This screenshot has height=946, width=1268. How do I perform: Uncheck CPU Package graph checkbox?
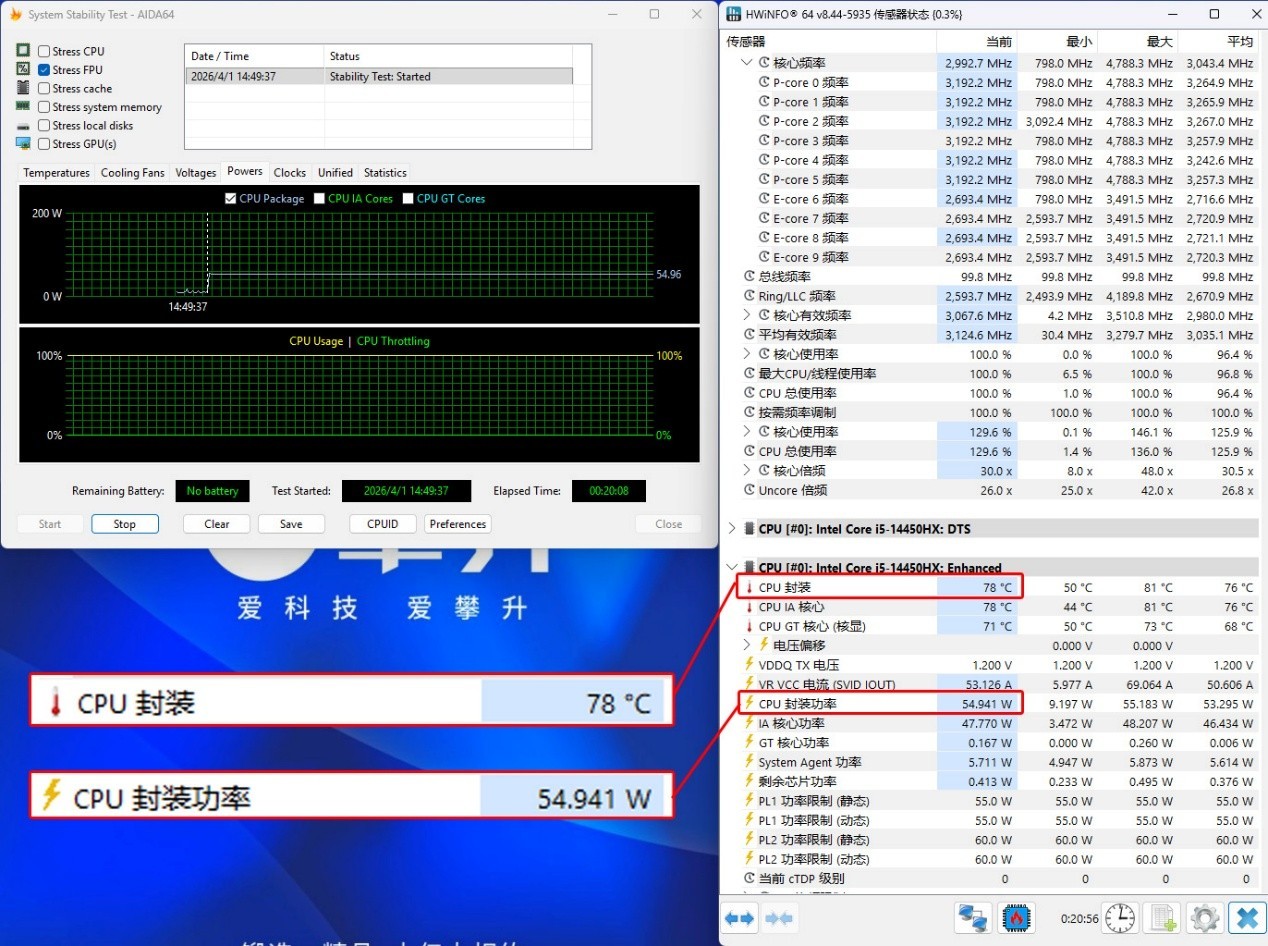point(231,198)
